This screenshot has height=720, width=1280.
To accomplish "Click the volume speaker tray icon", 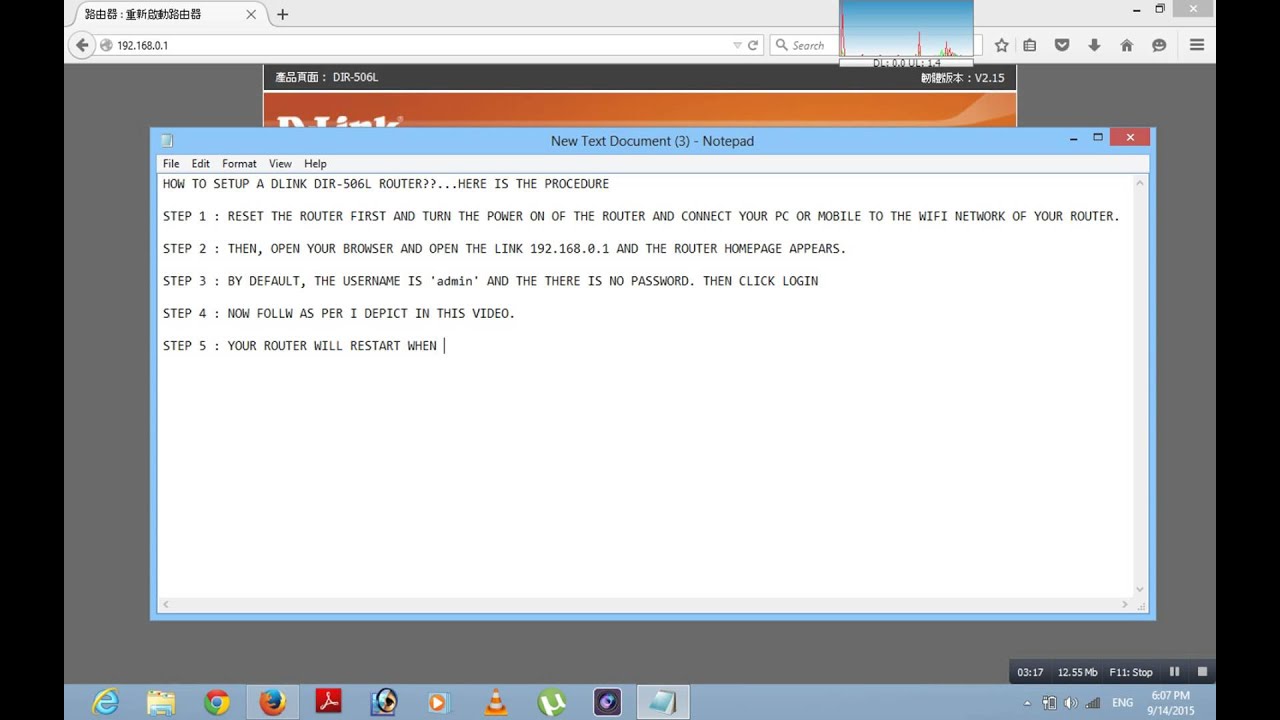I will pyautogui.click(x=1070, y=703).
